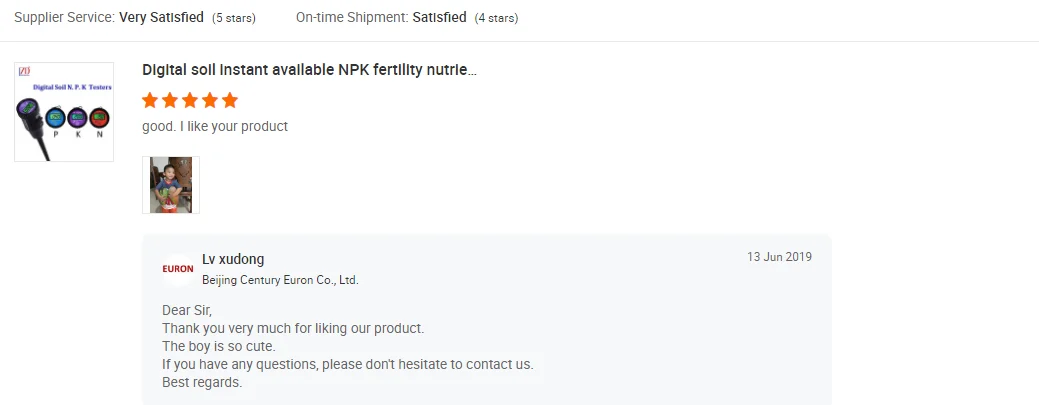Viewport: 1039px width, 405px height.
Task: Click the middle orange rating star
Action: point(190,100)
